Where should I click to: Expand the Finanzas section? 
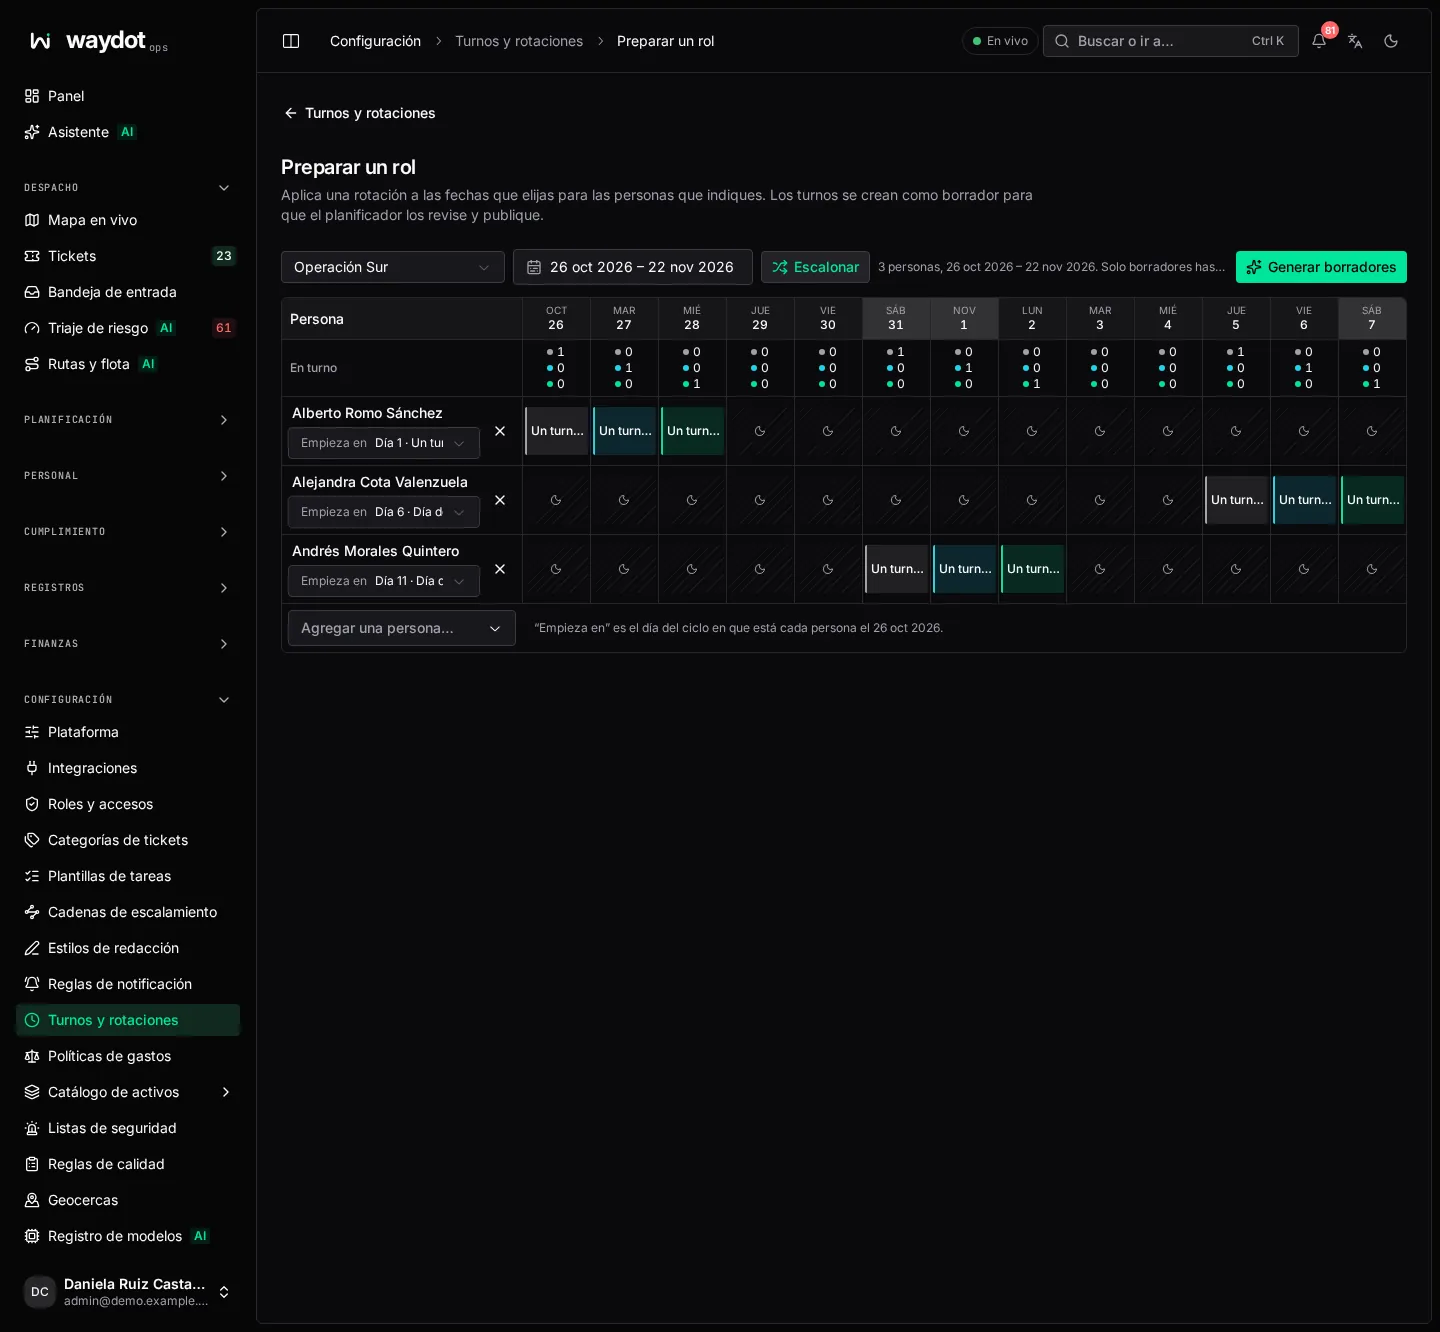[x=128, y=644]
